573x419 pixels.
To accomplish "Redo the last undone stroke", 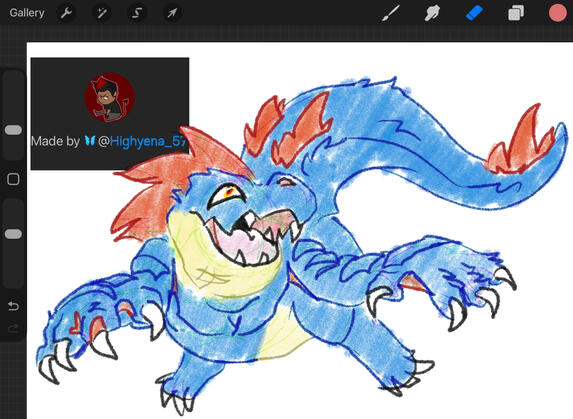I will (x=13, y=328).
